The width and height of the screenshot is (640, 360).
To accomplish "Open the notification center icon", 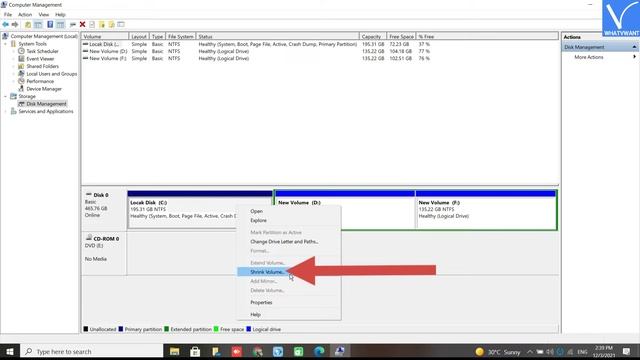I will tap(627, 351).
